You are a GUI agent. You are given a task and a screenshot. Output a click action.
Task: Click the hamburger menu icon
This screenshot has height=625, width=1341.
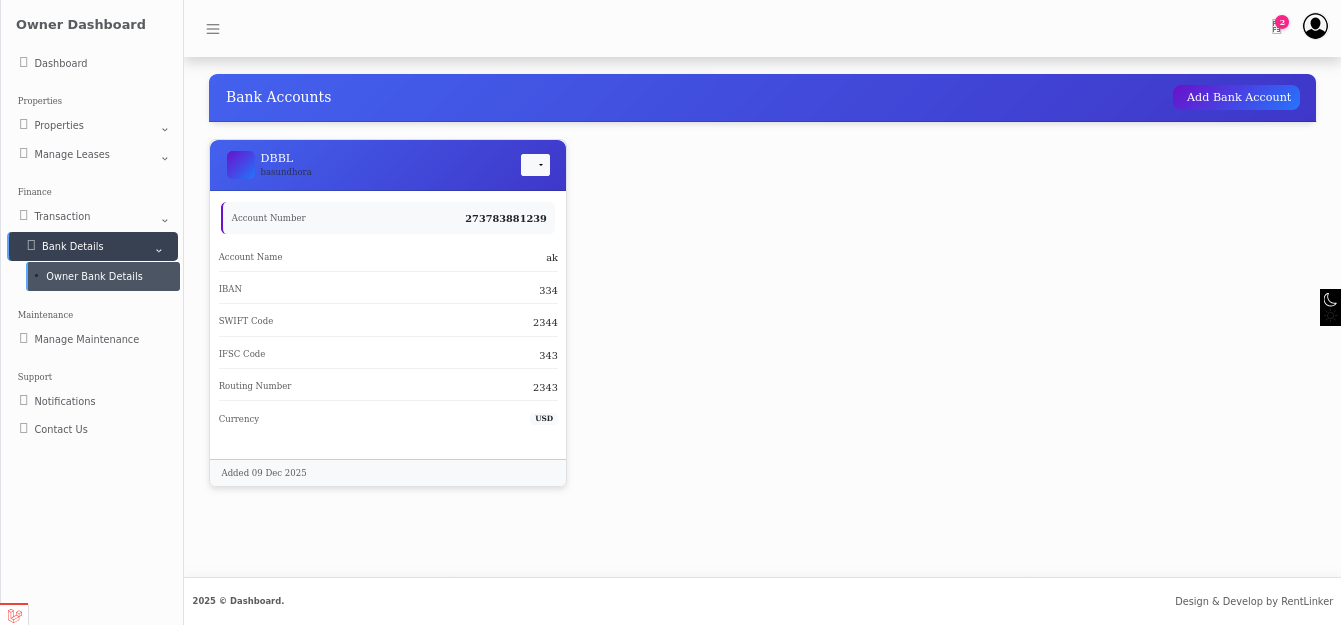pos(213,29)
